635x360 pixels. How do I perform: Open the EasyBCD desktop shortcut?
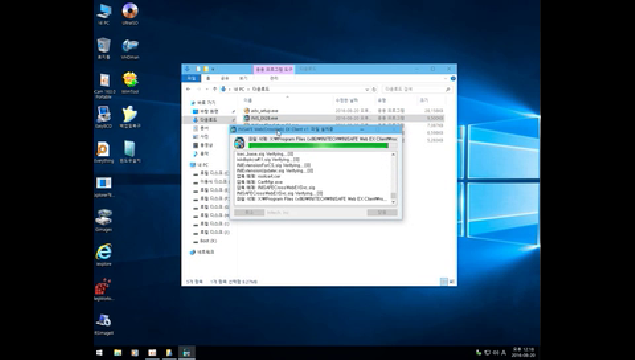point(104,117)
